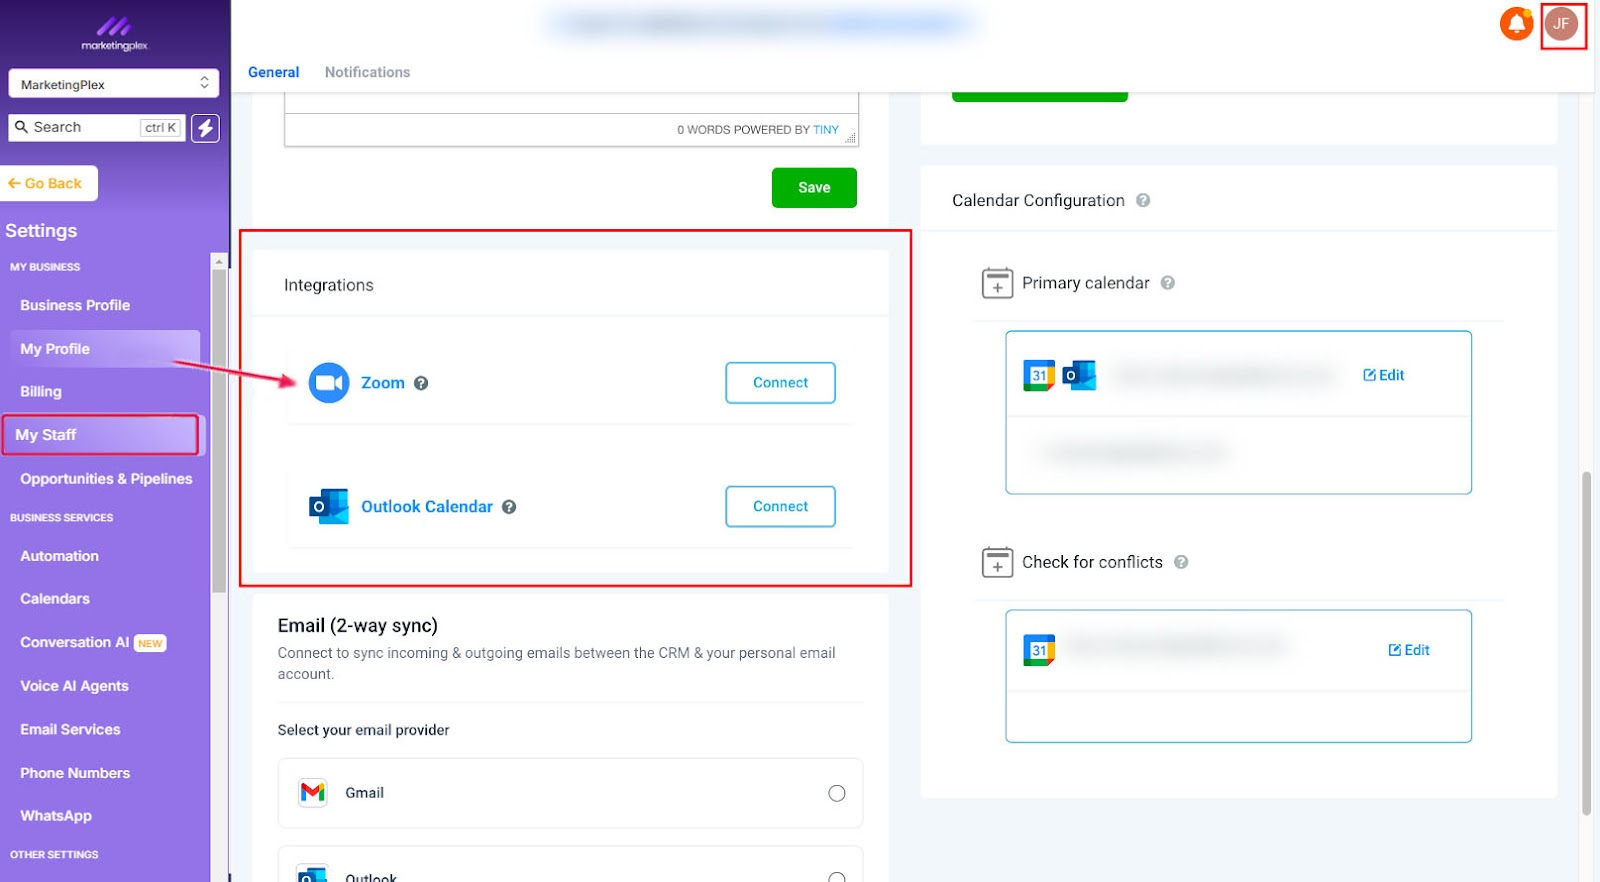Viewport: 1600px width, 882px height.
Task: Open My Staff settings
Action: 100,435
